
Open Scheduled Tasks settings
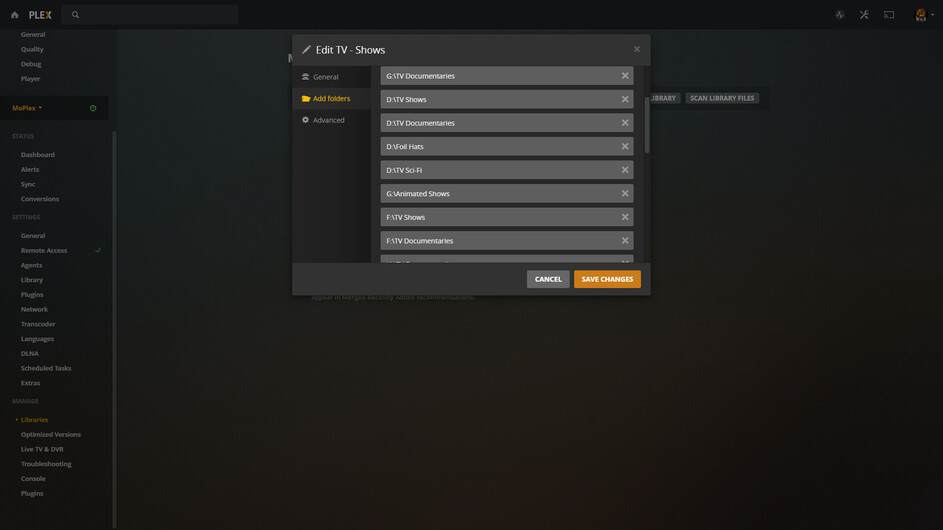click(46, 368)
